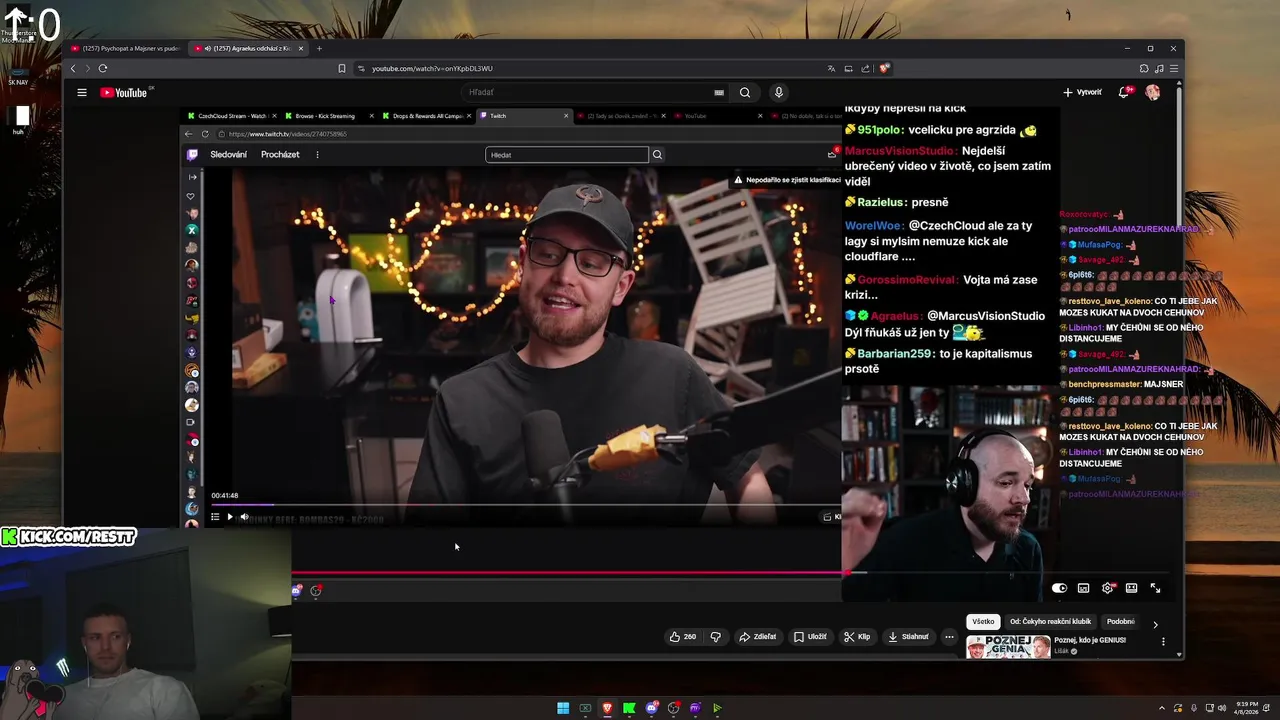This screenshot has height=720, width=1280.
Task: Click the Twitch logo icon
Action: pyautogui.click(x=192, y=154)
